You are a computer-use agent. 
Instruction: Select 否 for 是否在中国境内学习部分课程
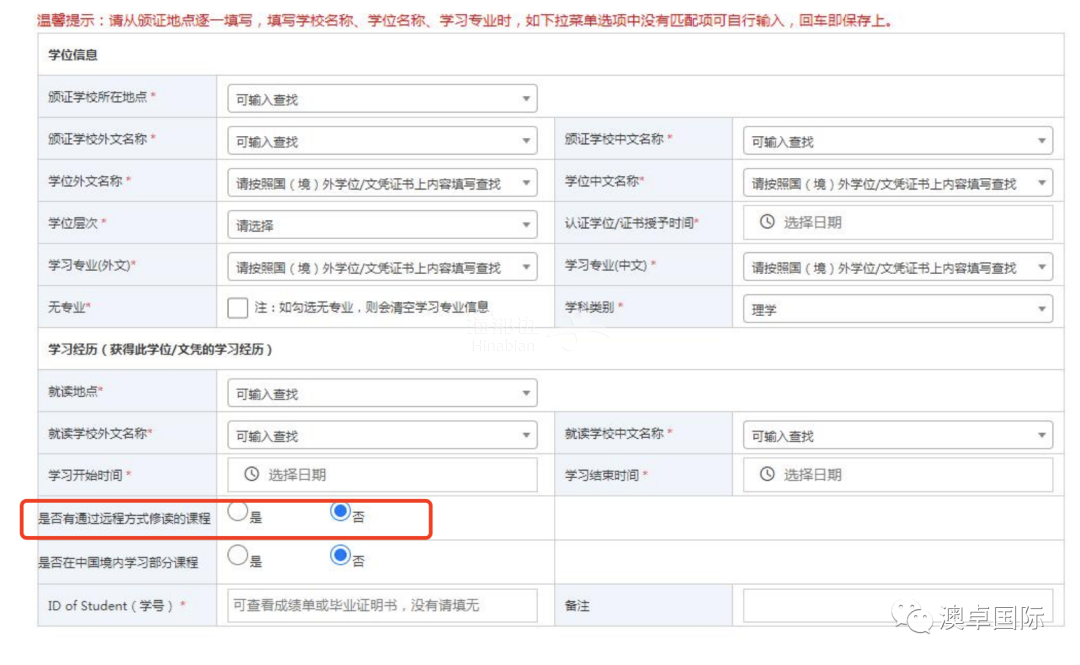(340, 555)
